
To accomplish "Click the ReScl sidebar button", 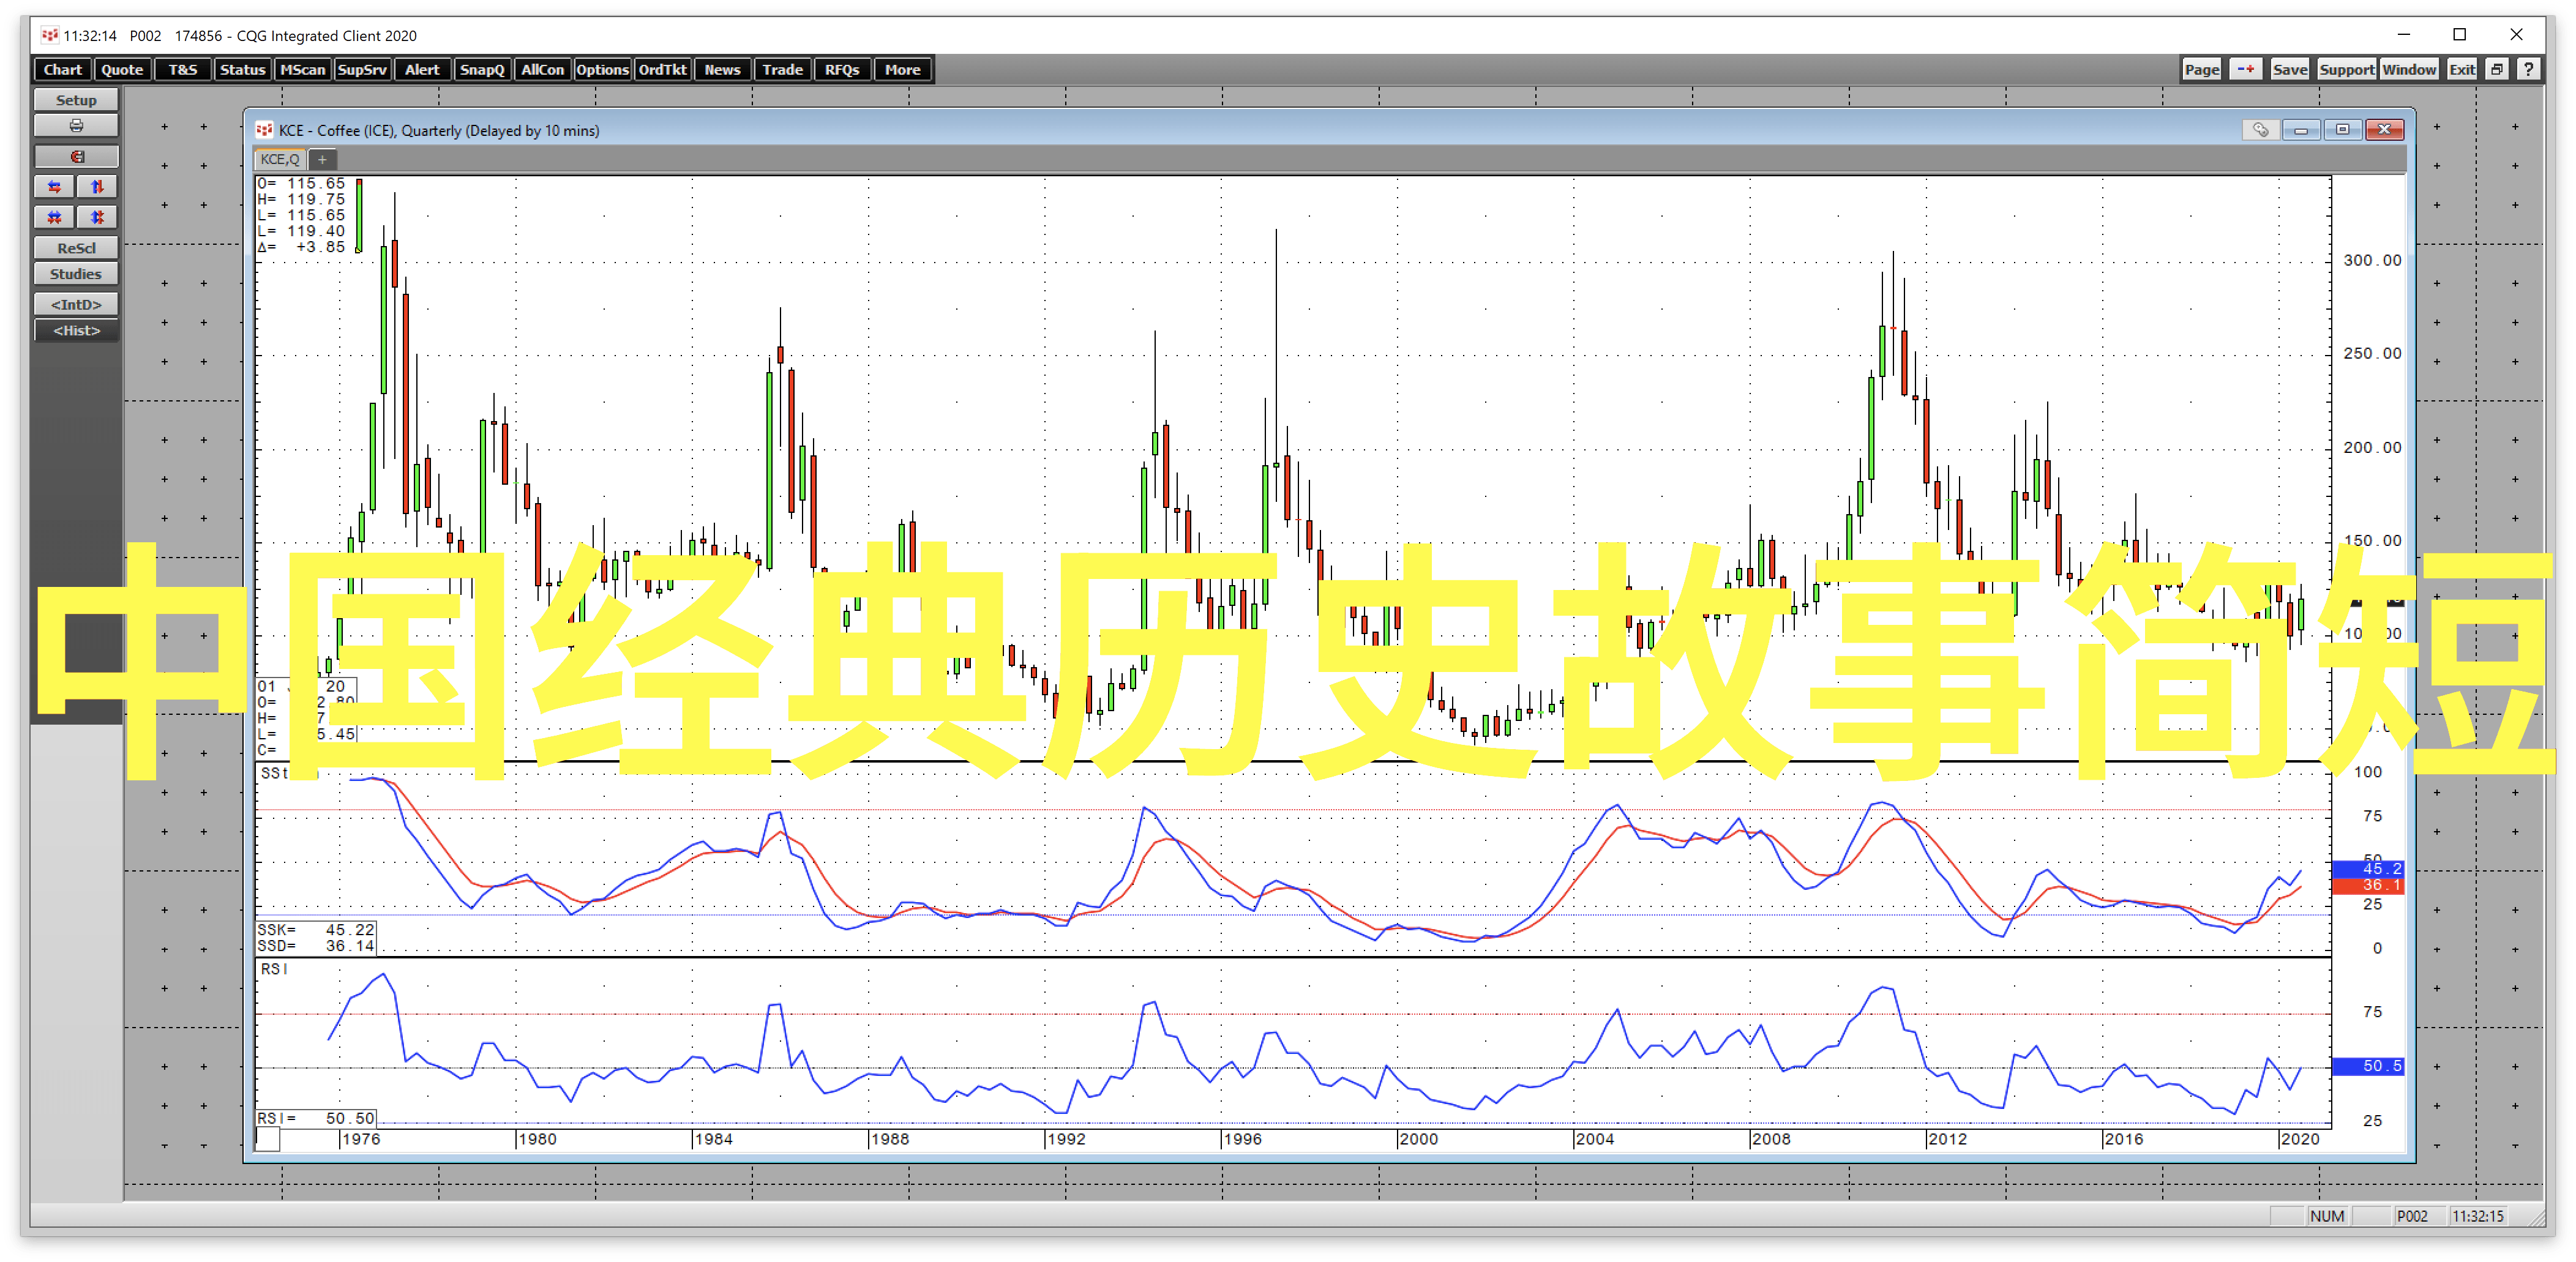I will click(x=76, y=248).
